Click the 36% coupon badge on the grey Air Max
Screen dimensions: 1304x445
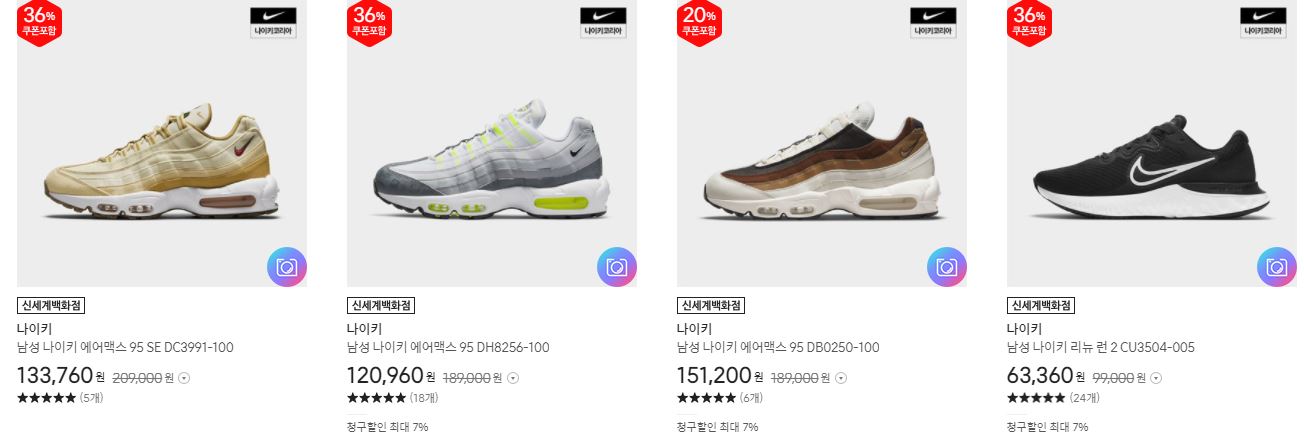click(x=369, y=22)
